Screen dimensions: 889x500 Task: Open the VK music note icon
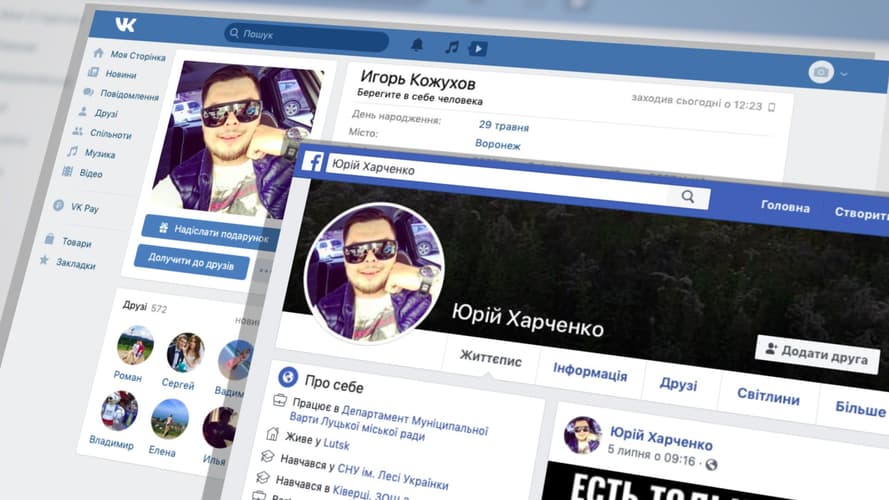(451, 46)
